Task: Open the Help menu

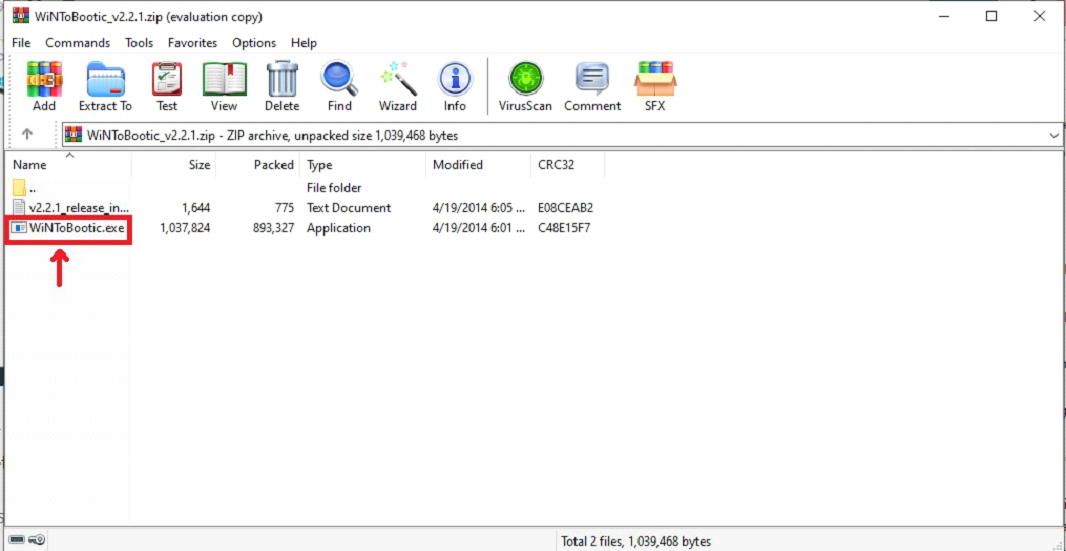Action: tap(304, 43)
